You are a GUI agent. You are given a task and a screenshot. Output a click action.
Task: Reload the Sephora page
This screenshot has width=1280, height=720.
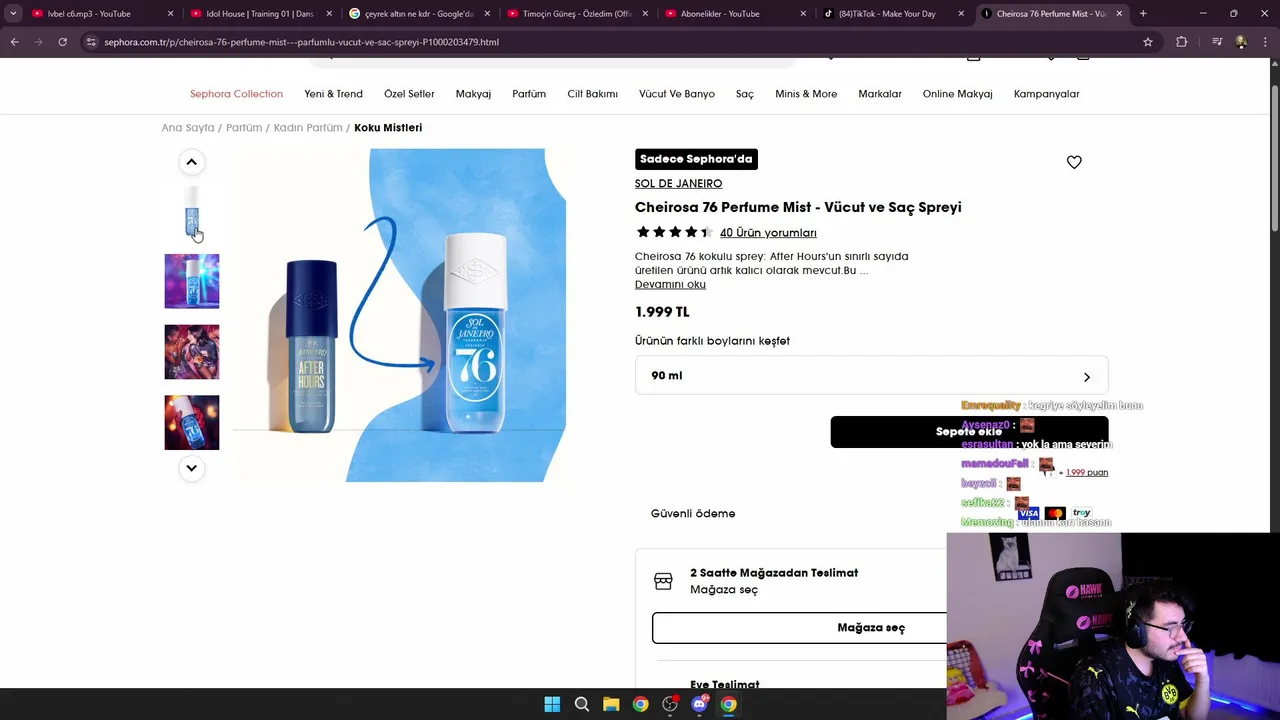point(62,42)
